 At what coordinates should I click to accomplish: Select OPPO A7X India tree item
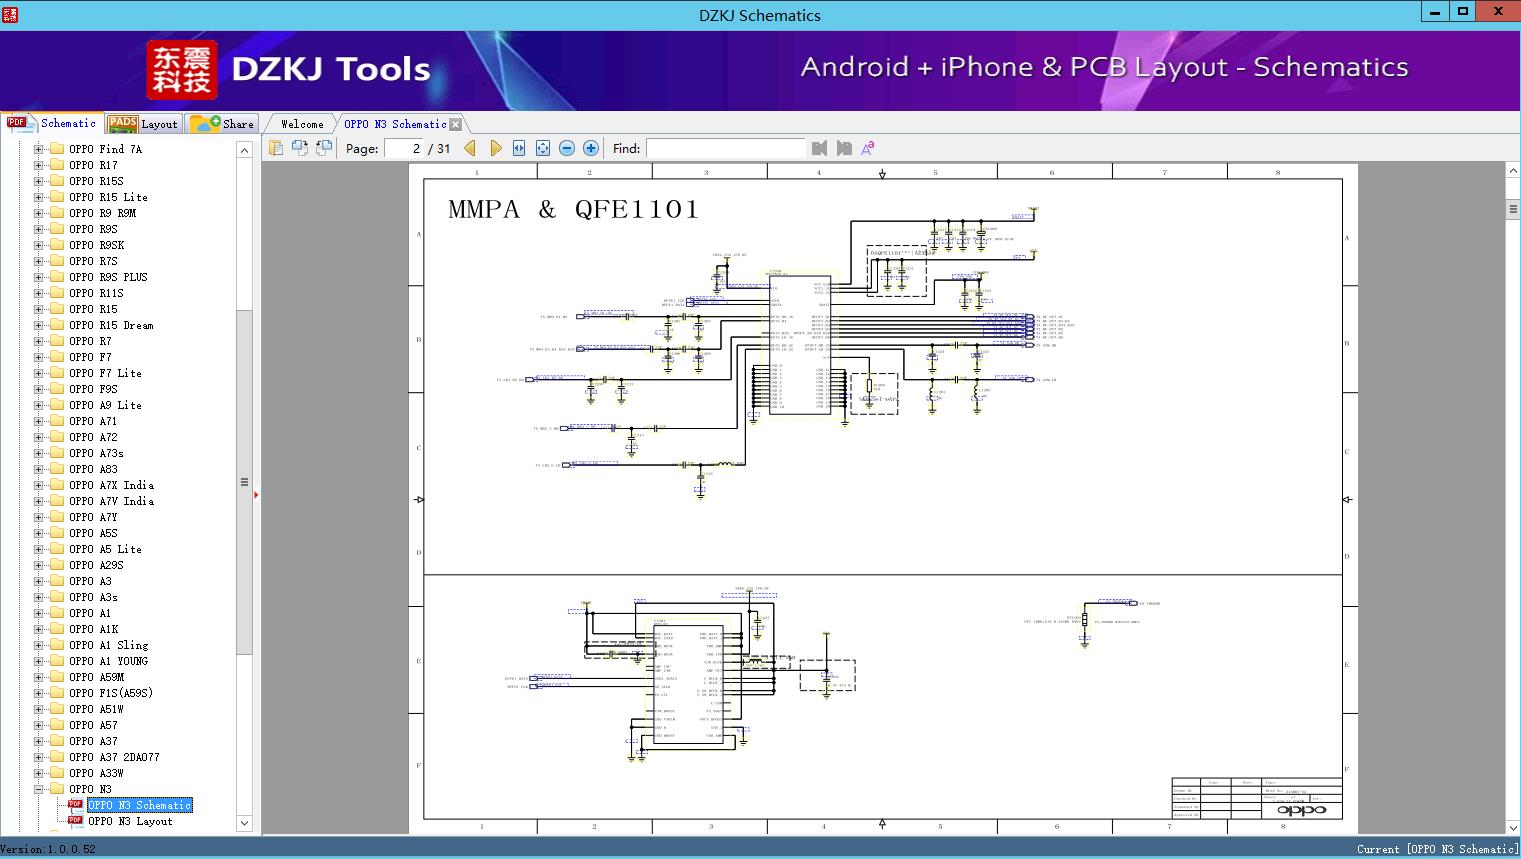click(x=111, y=485)
